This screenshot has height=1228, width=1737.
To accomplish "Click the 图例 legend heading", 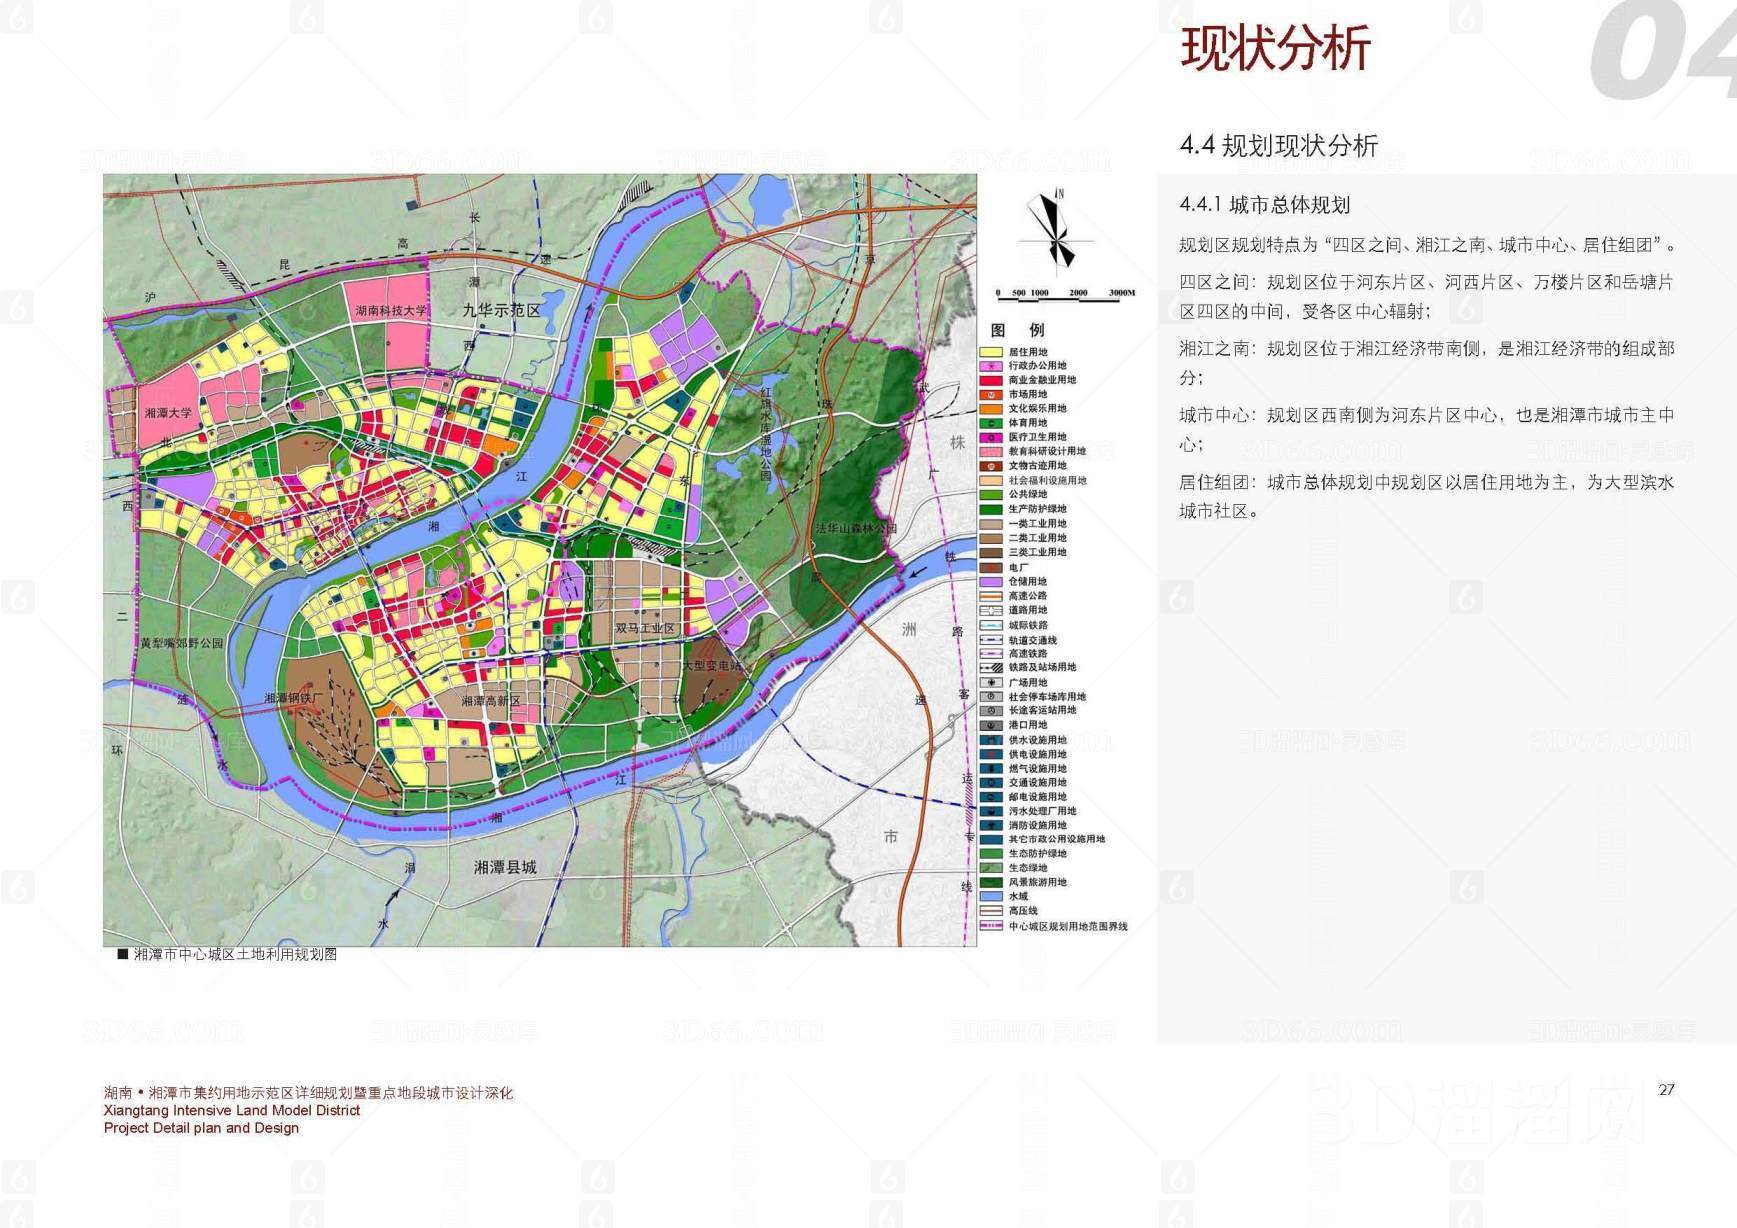I will point(1017,330).
